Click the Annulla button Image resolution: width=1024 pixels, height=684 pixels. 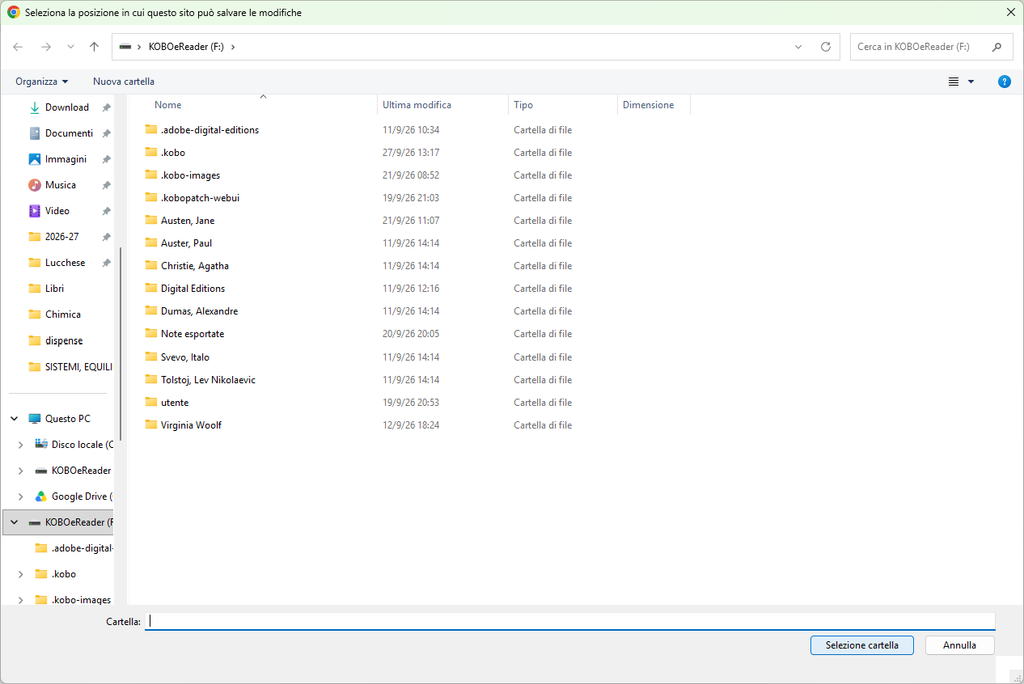[959, 645]
